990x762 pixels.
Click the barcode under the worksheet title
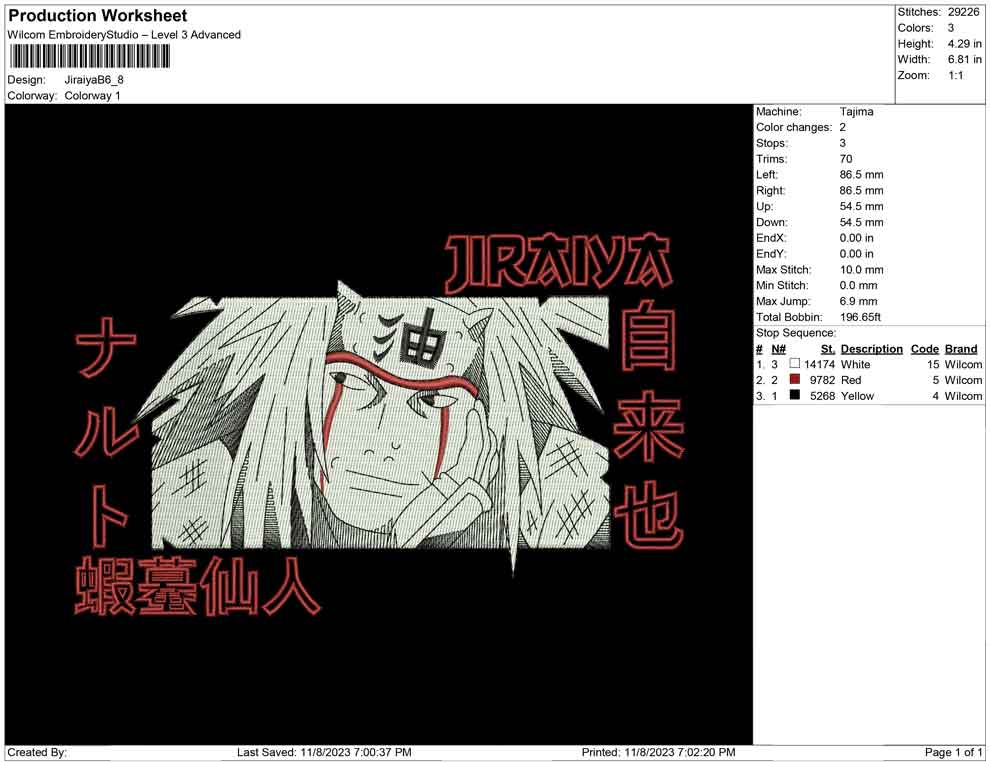tap(89, 57)
